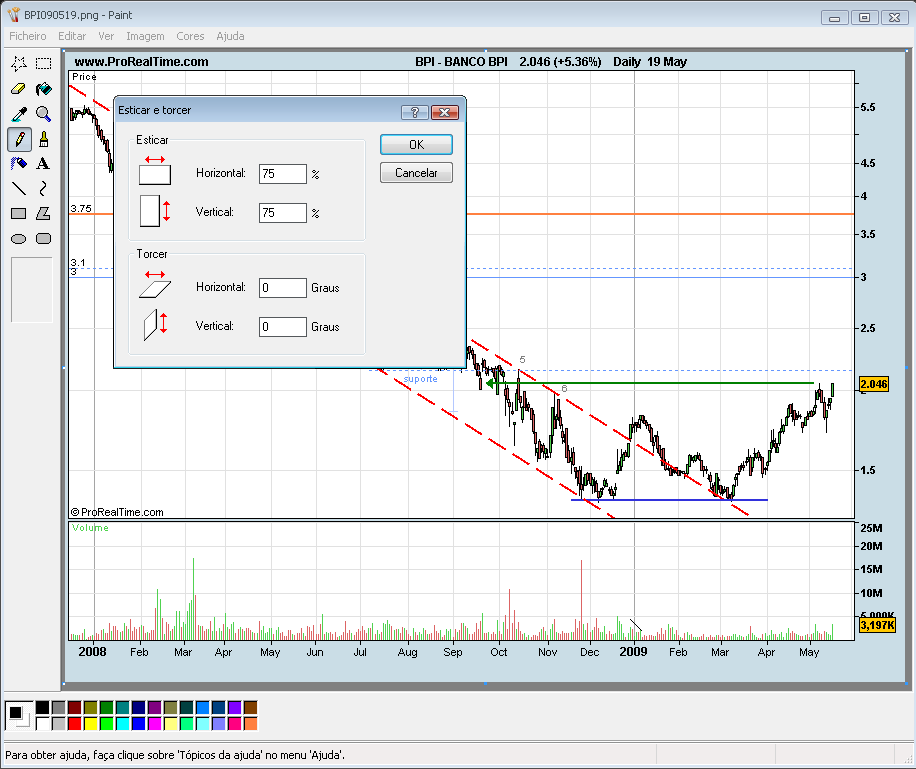Open the Ficheiro menu
The image size is (916, 769).
coord(27,36)
